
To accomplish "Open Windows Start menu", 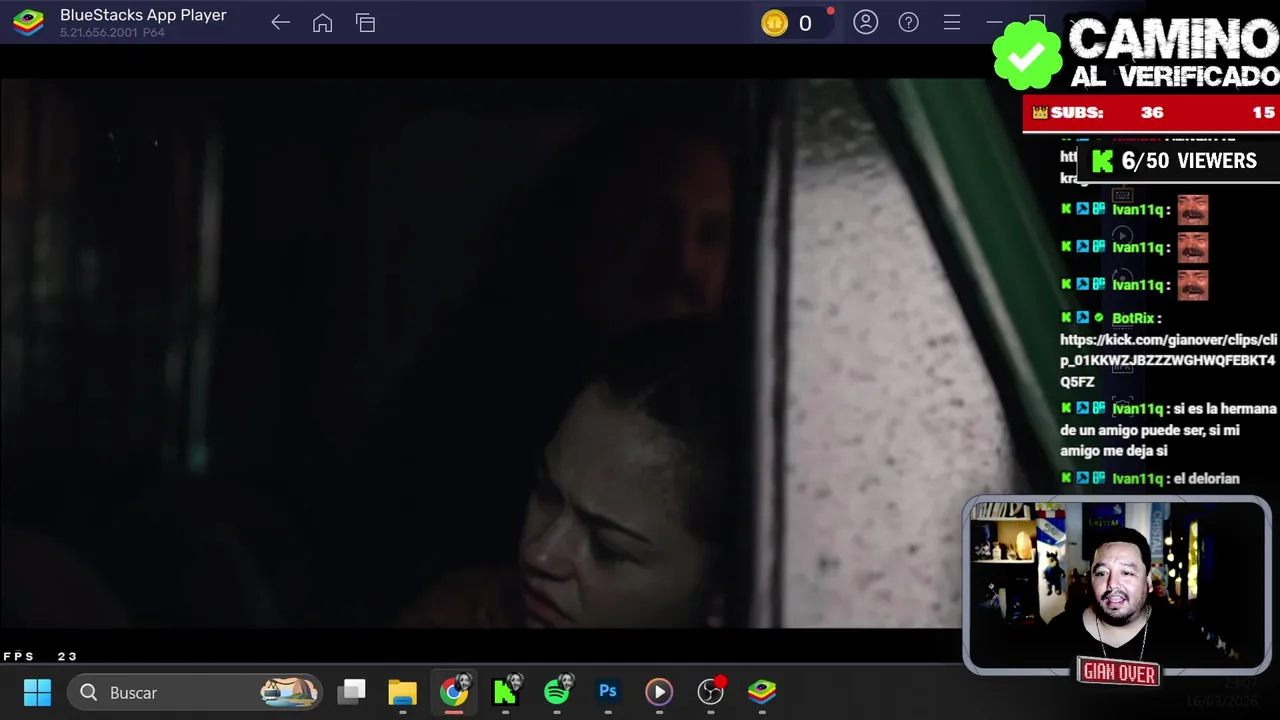I will pos(38,692).
